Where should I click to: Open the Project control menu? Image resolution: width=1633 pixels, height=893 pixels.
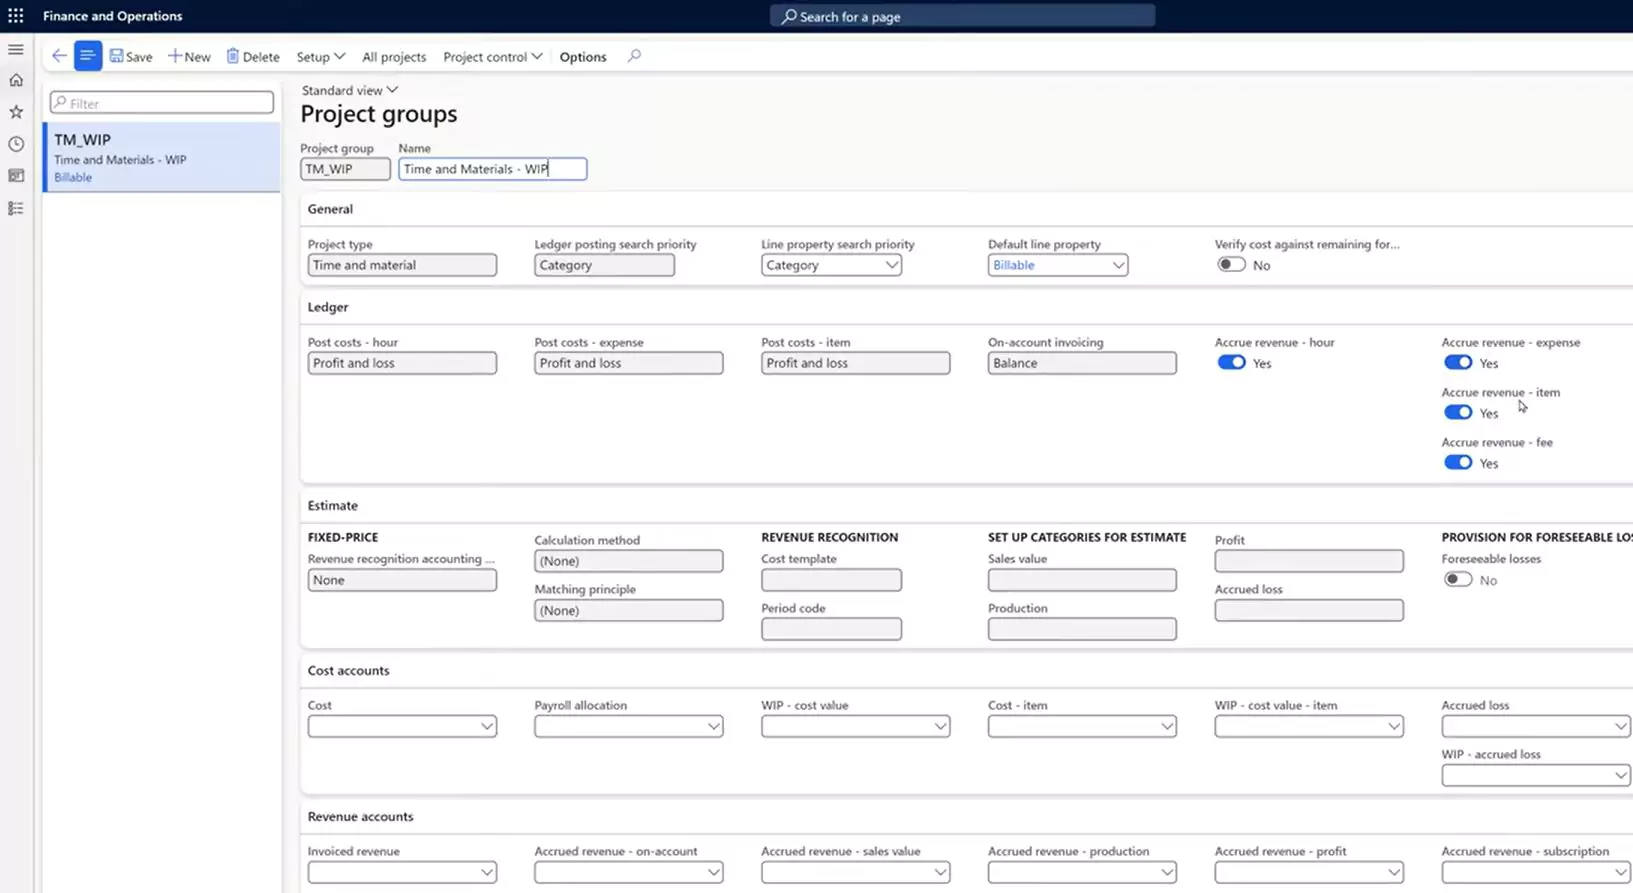tap(492, 57)
